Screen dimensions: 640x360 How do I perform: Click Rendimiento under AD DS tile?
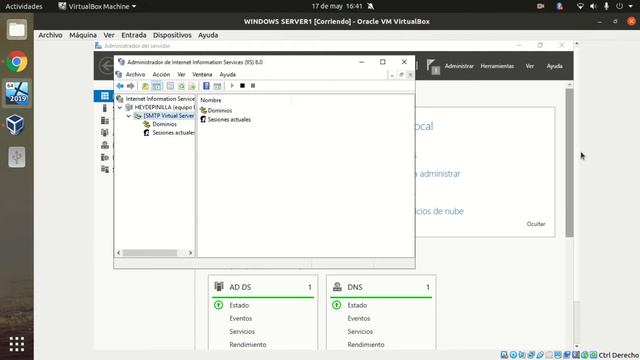[248, 344]
